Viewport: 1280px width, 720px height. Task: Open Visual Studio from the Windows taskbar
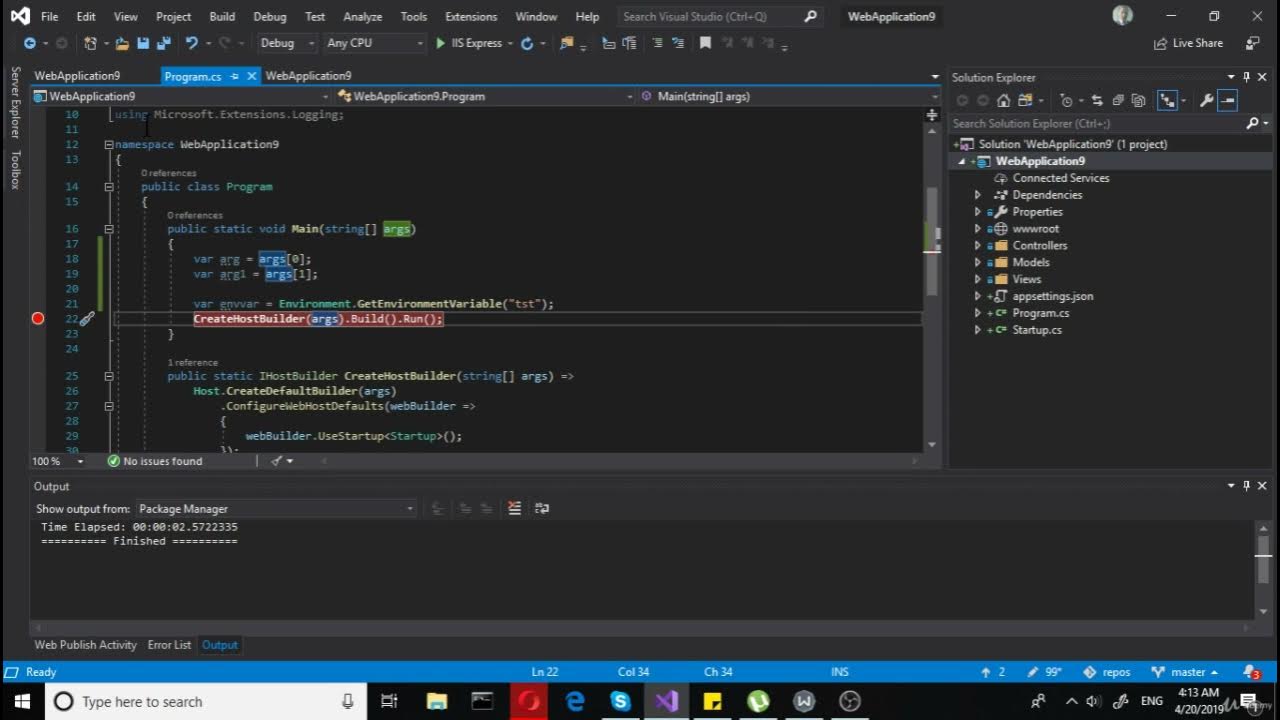(666, 701)
